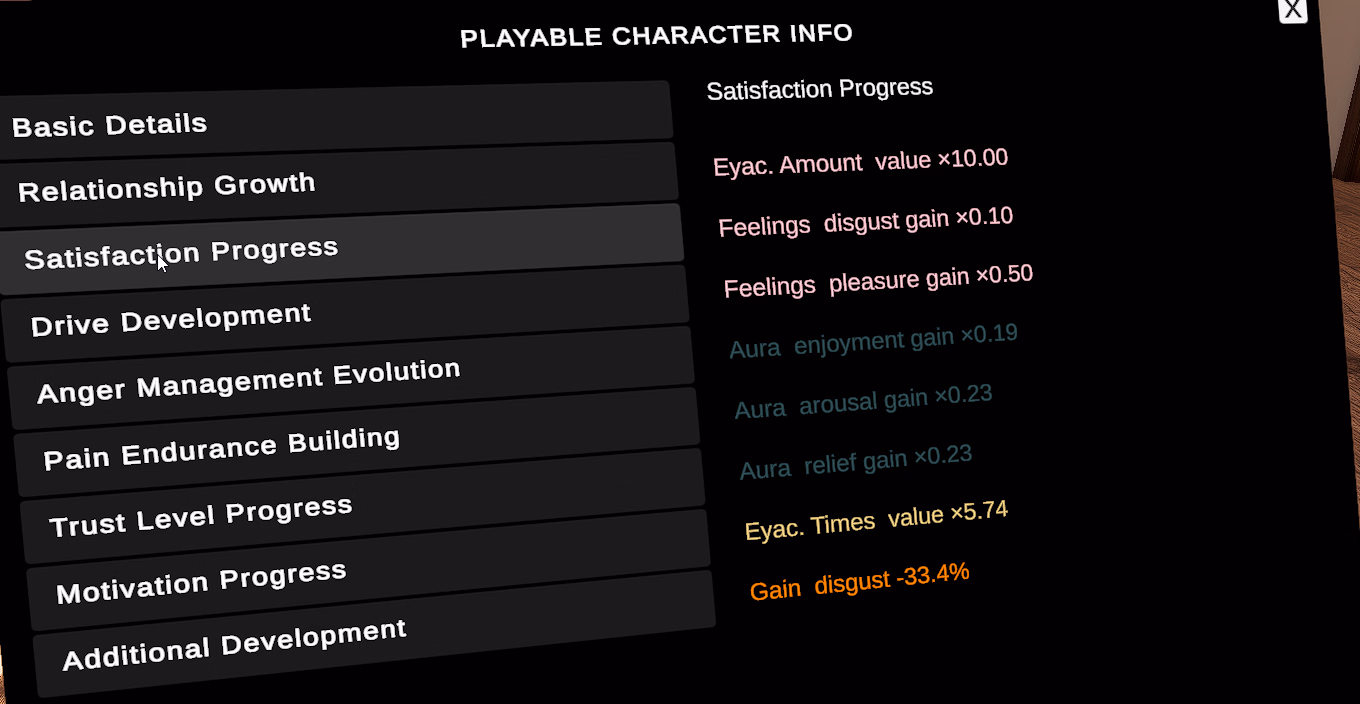The image size is (1360, 704).
Task: Click the Eyac. Amount value ×10.00 entry
Action: click(x=860, y=161)
